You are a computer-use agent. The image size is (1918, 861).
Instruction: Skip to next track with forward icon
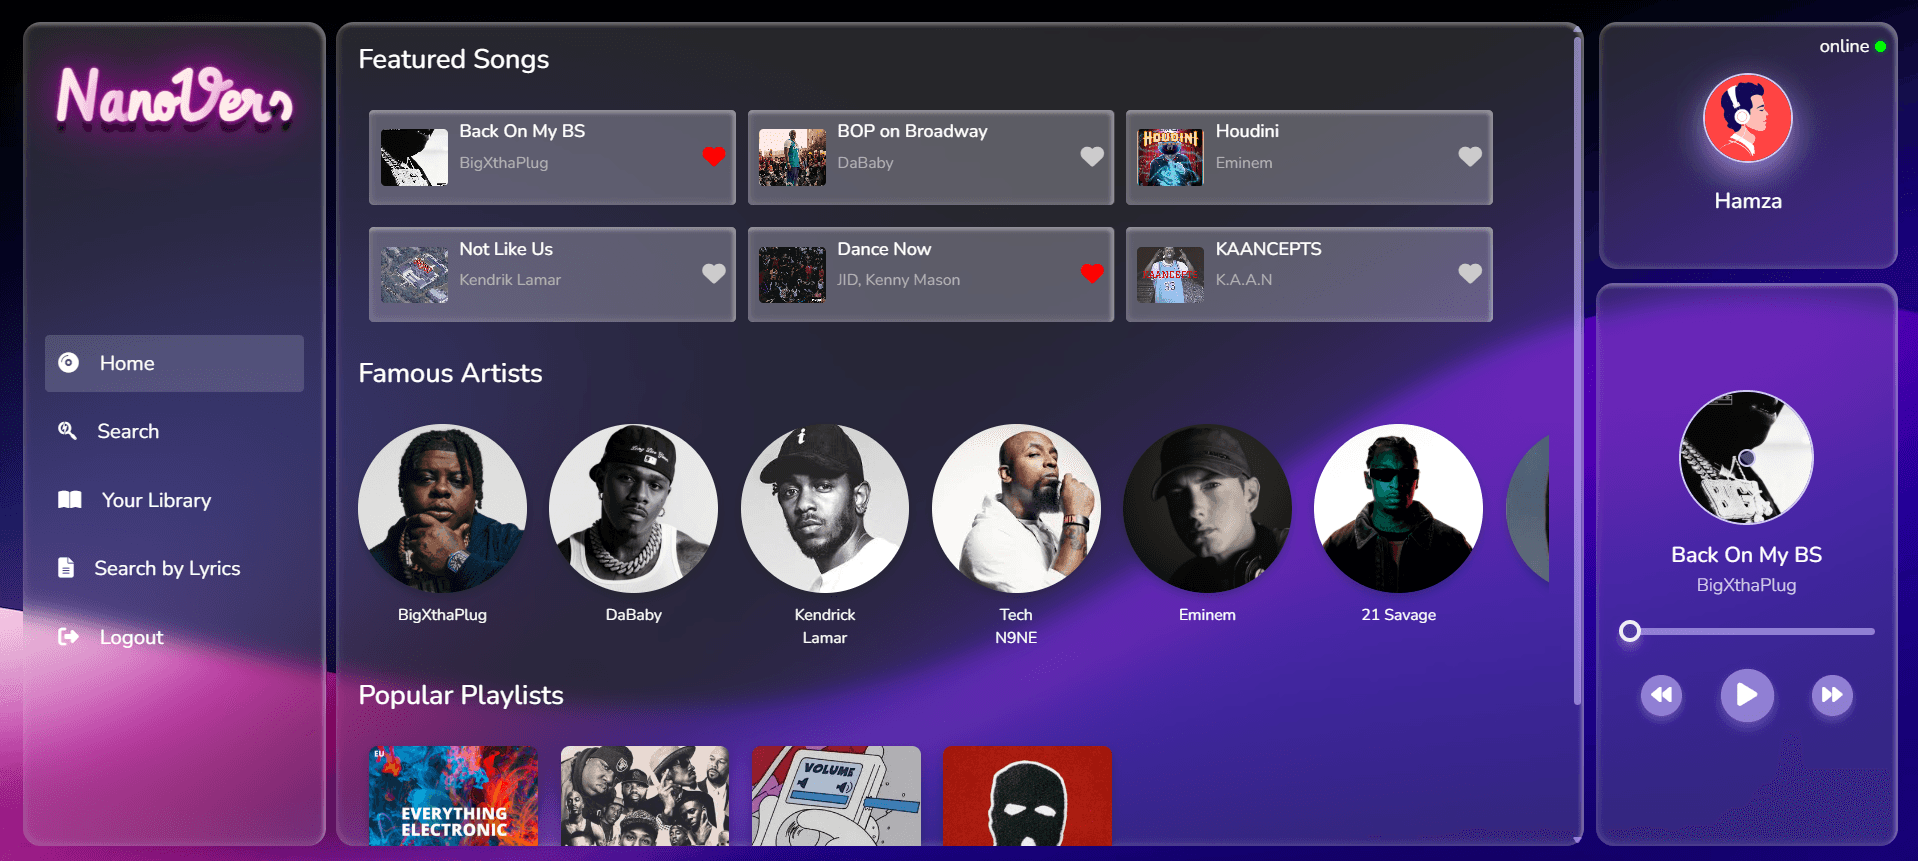[1832, 695]
